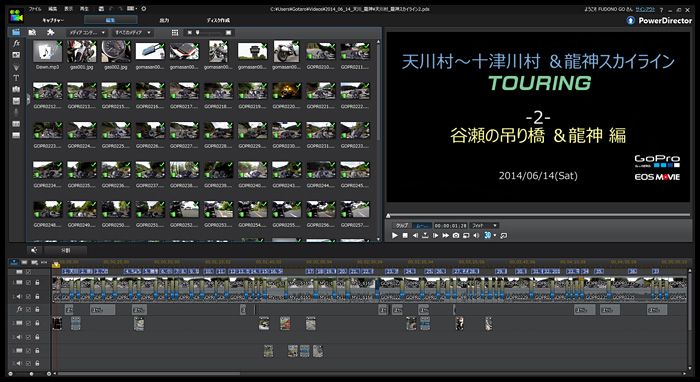Toggle audio track 2 enable checkbox
This screenshot has width=700, height=382.
[29, 337]
